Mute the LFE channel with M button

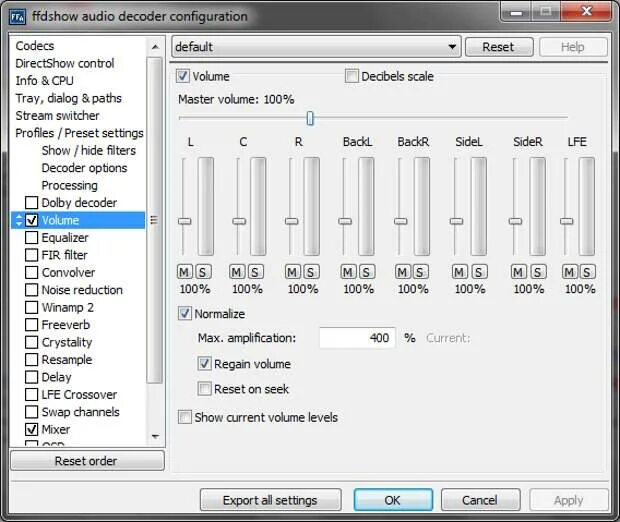coord(569,272)
